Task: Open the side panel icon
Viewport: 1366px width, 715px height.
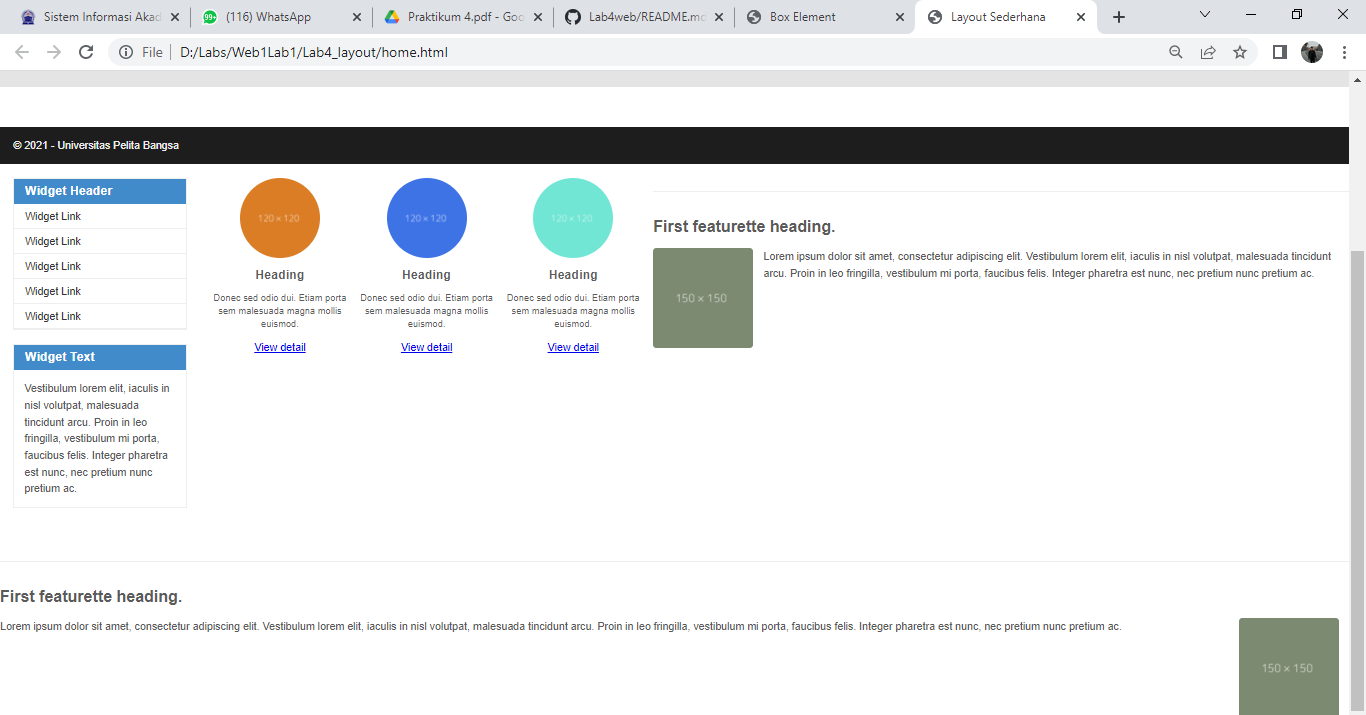Action: pyautogui.click(x=1279, y=51)
